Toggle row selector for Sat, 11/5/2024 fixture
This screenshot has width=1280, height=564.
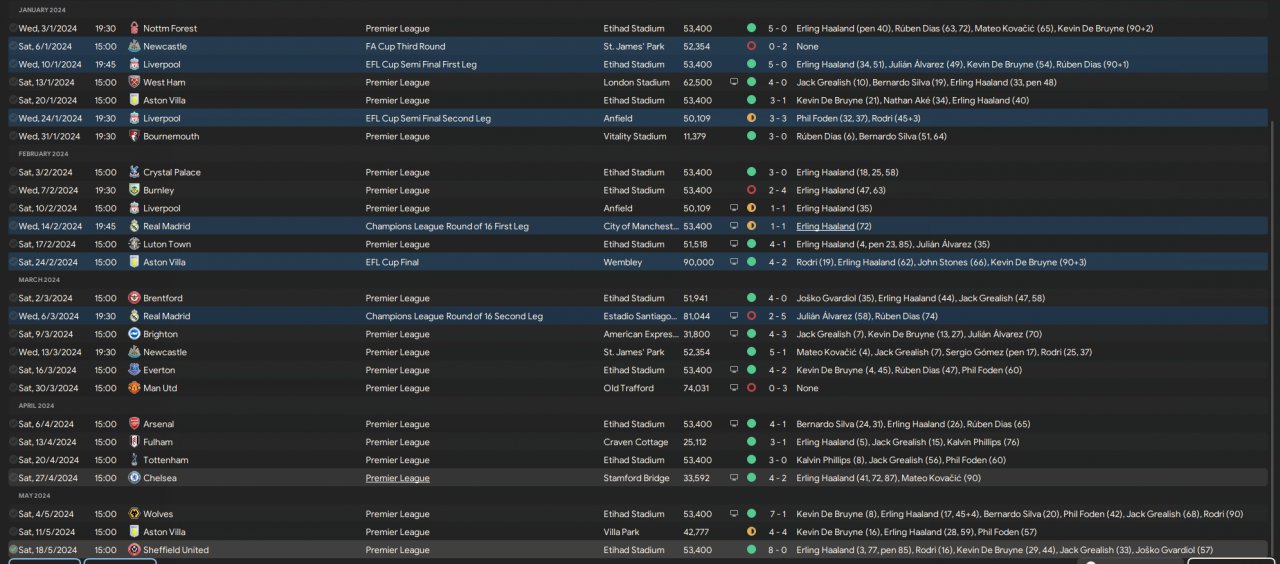14,532
